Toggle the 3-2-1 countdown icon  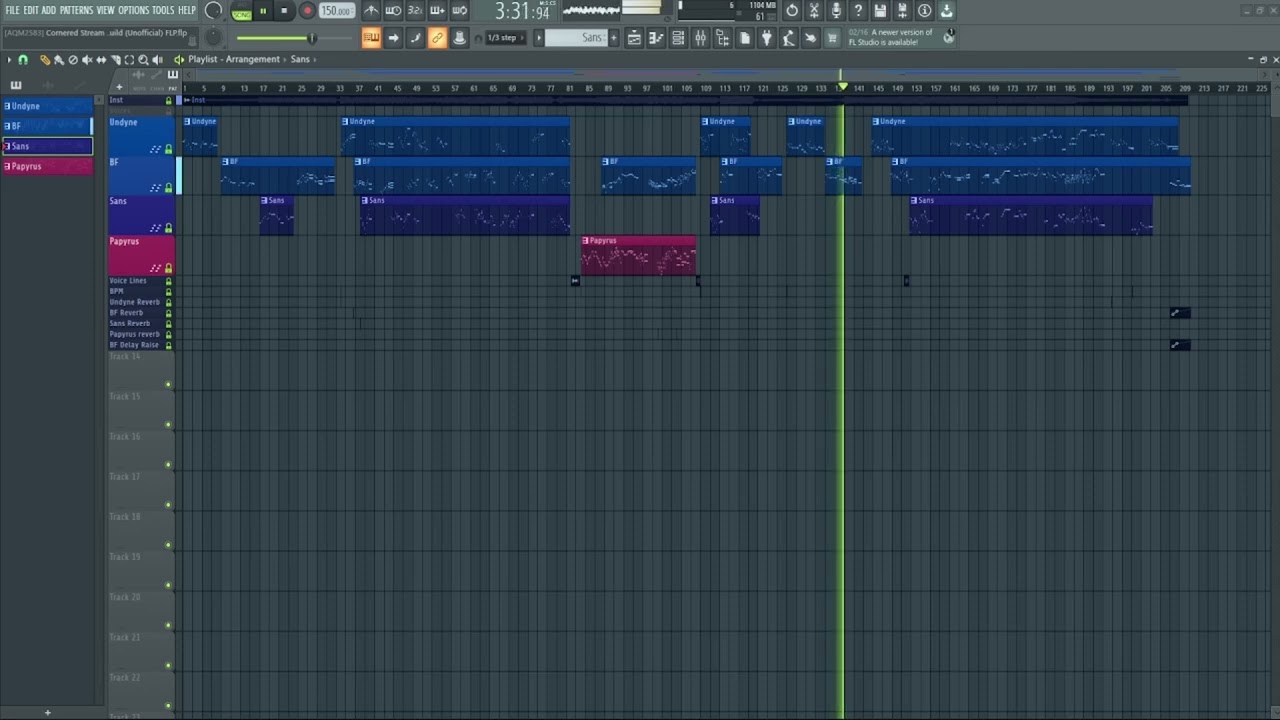[415, 11]
